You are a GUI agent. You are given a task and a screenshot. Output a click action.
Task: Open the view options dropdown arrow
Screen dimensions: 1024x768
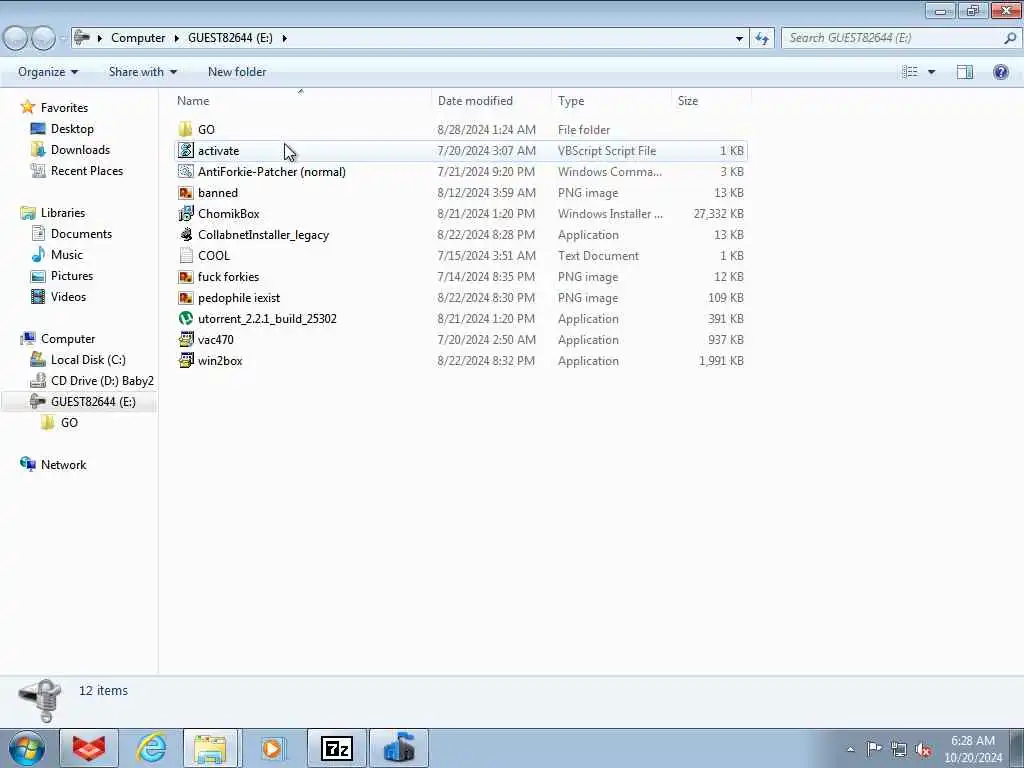(x=931, y=72)
